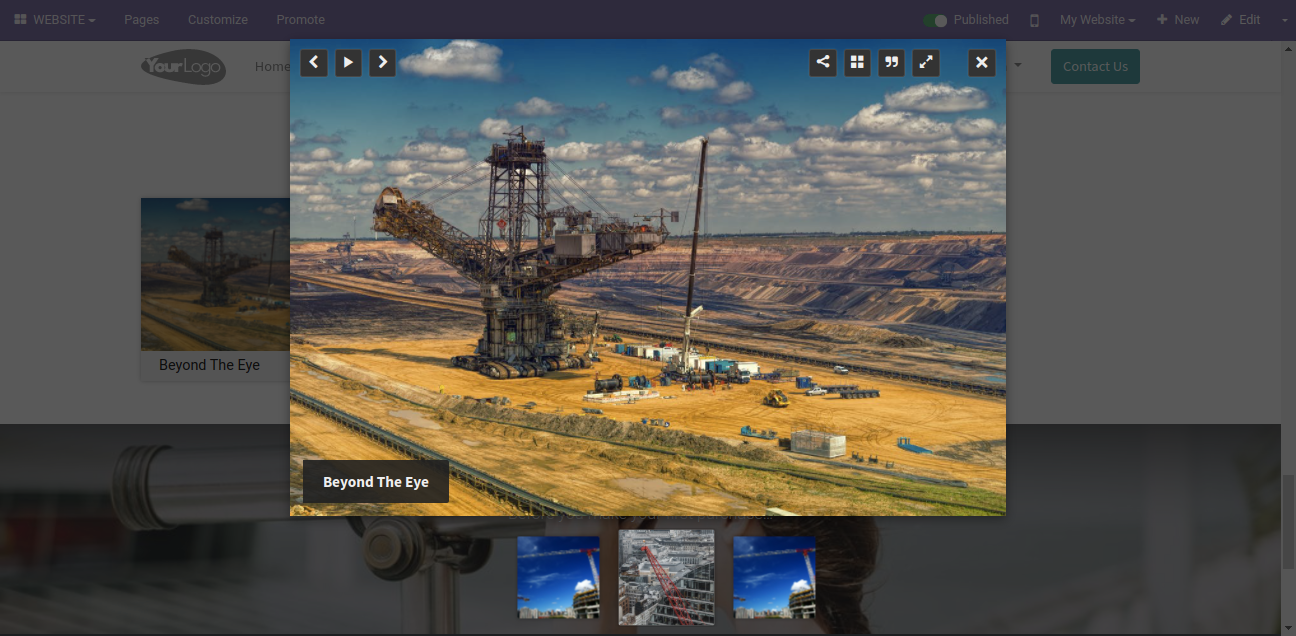Open the WEBSITE apps menu

[55, 20]
